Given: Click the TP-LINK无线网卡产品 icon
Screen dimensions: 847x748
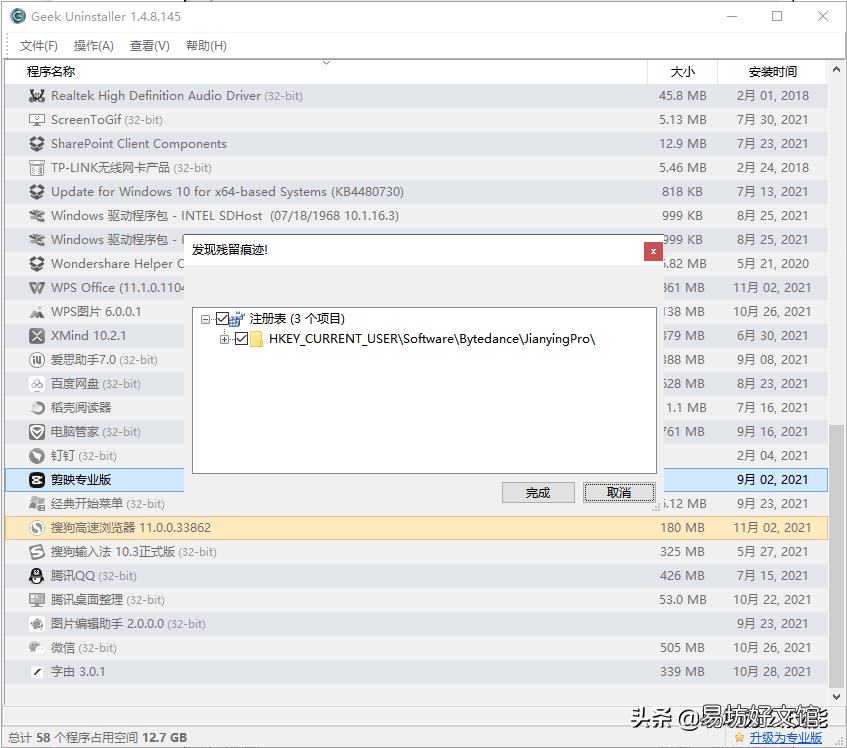Looking at the screenshot, I should [x=37, y=168].
